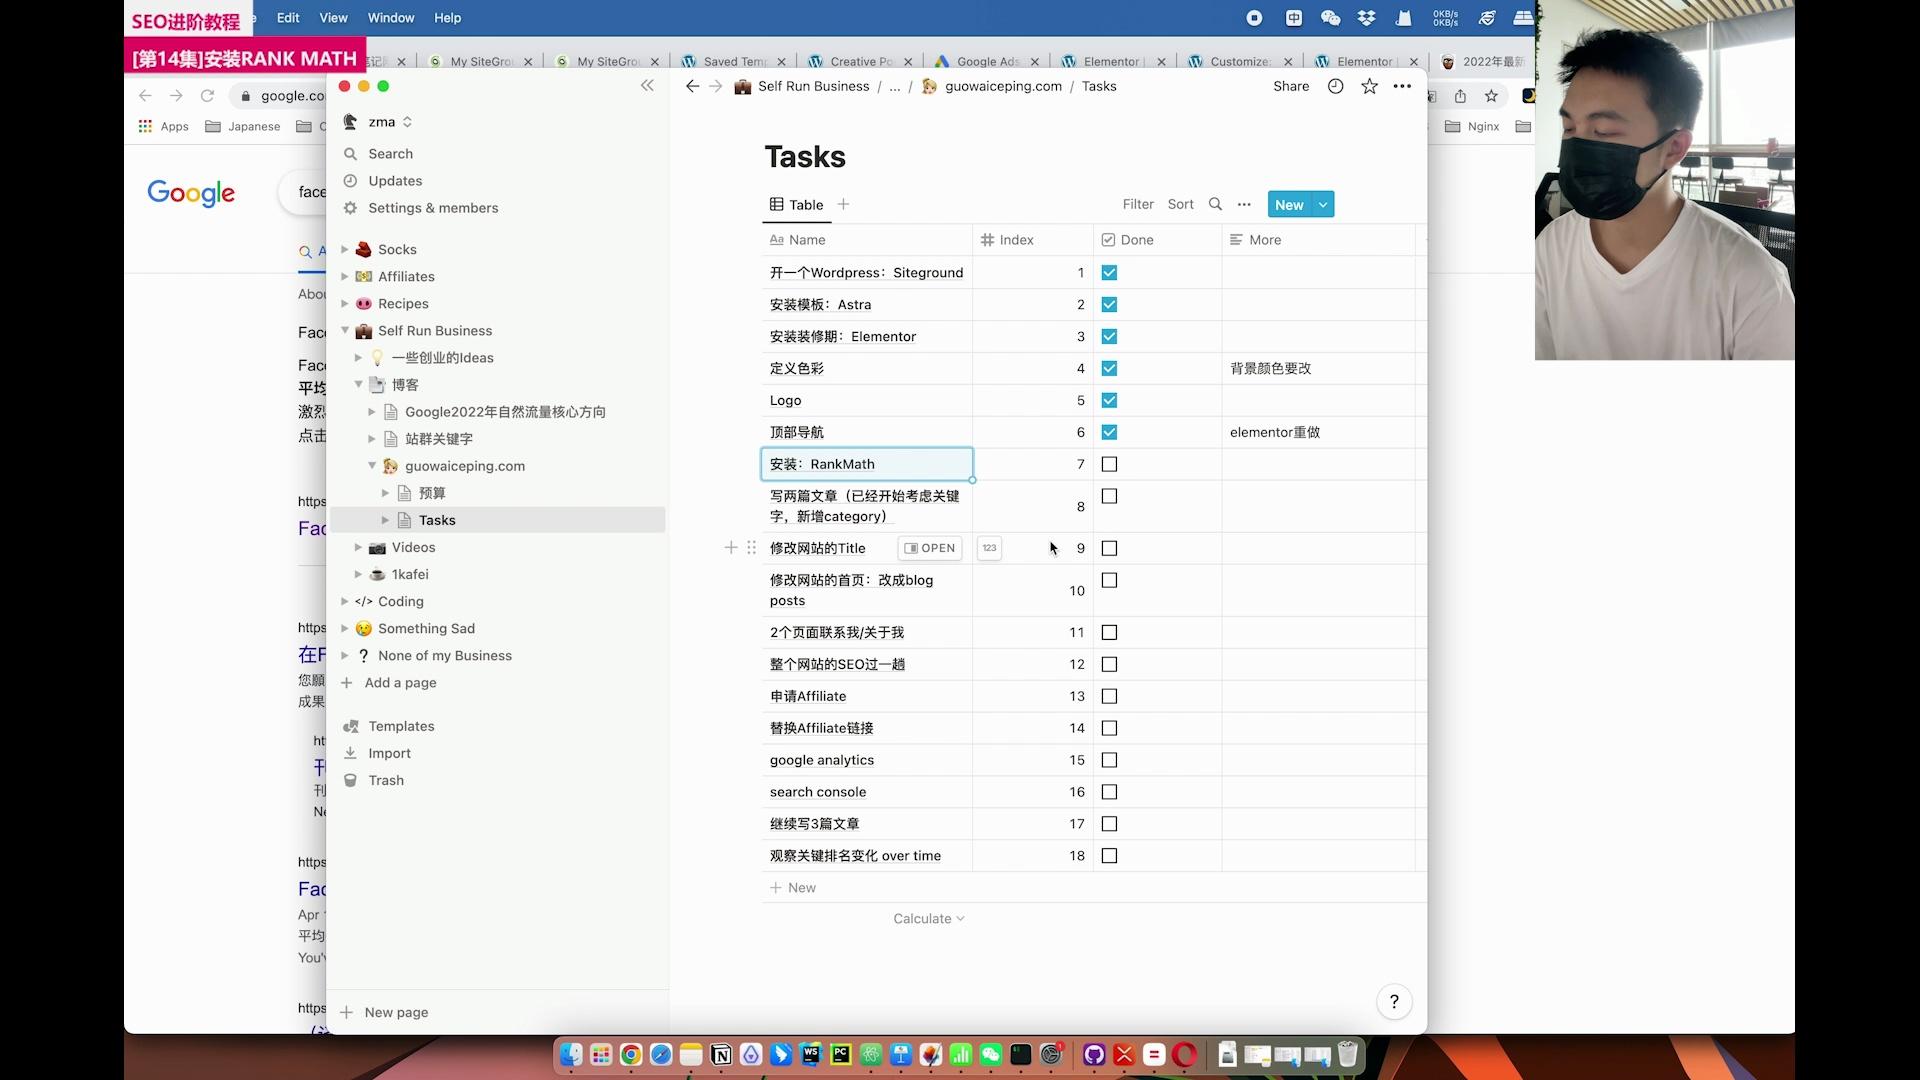Image resolution: width=1920 pixels, height=1080 pixels.
Task: Open Settings & members in sidebar
Action: tap(433, 208)
